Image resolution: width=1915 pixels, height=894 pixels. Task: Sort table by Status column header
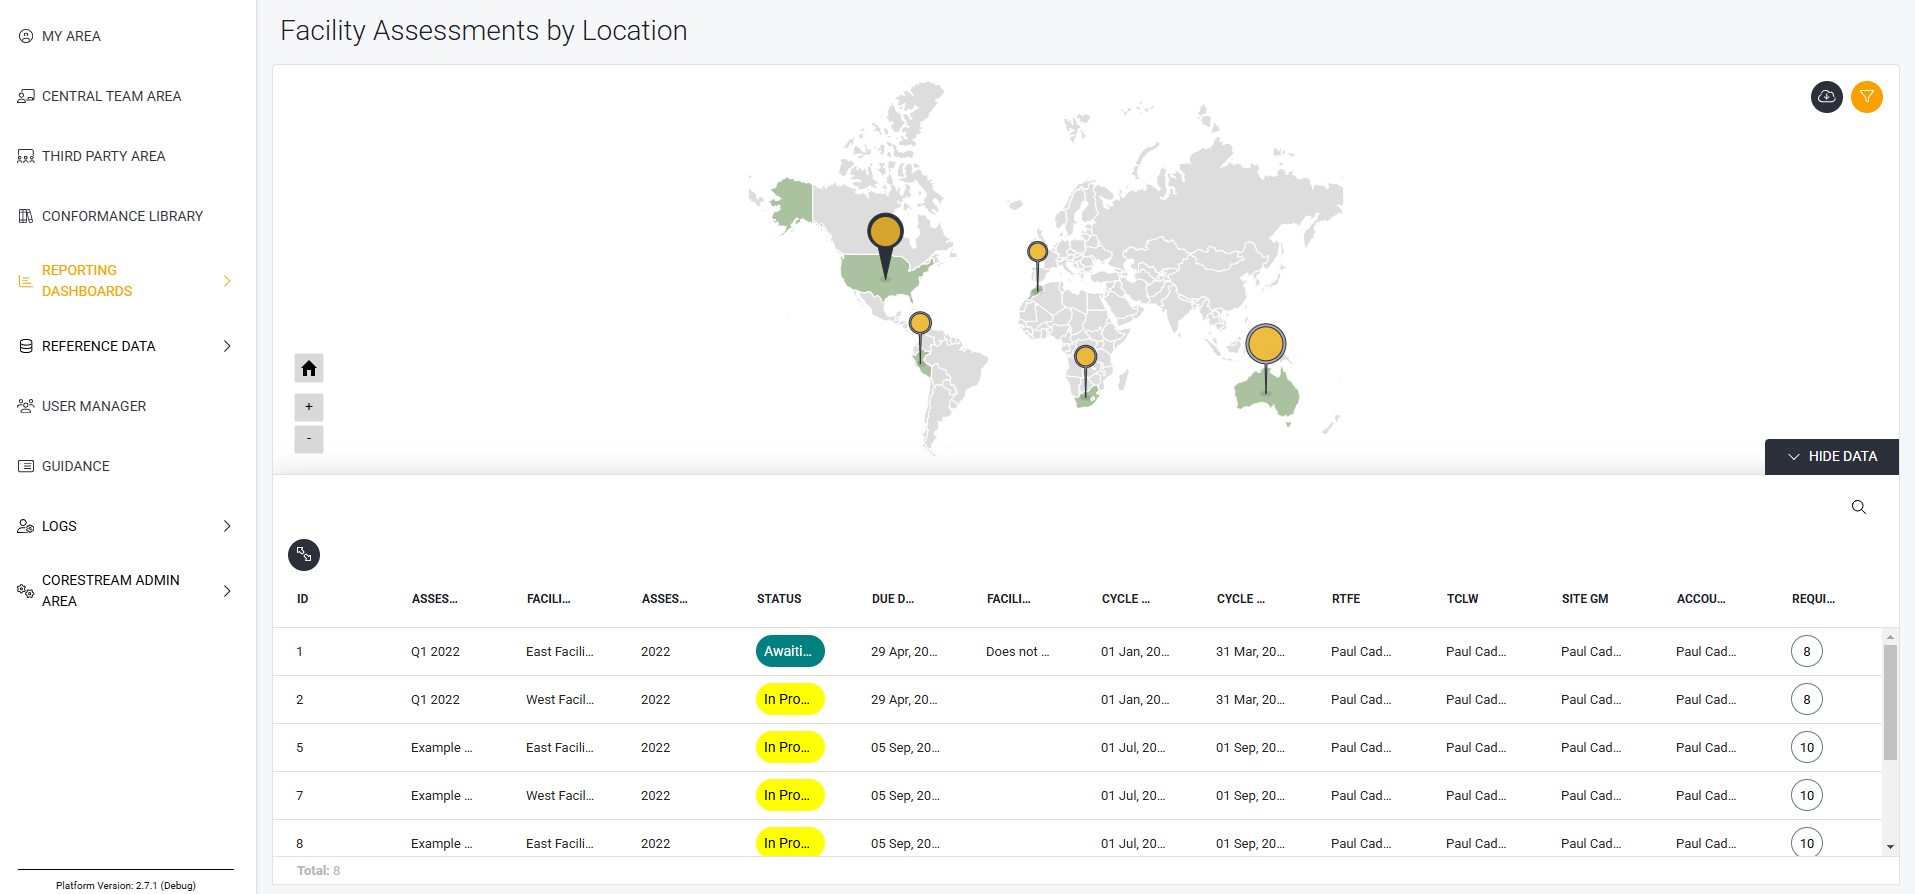(x=779, y=599)
